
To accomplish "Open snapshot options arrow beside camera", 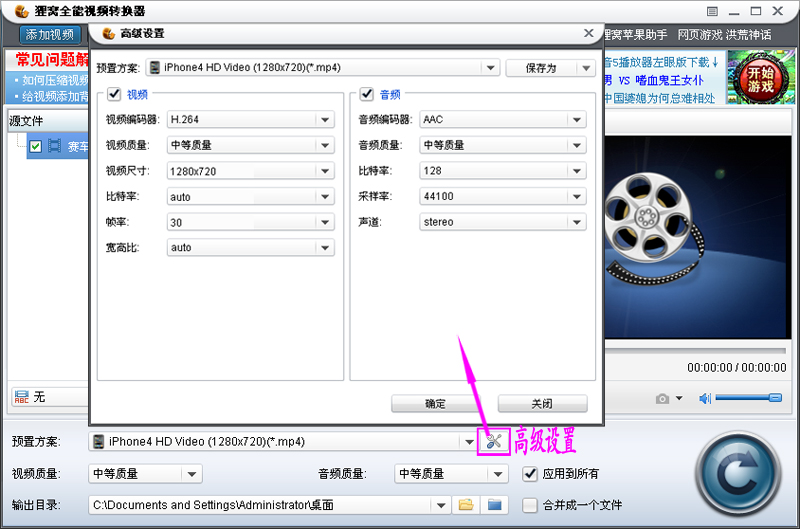I will [x=679, y=398].
